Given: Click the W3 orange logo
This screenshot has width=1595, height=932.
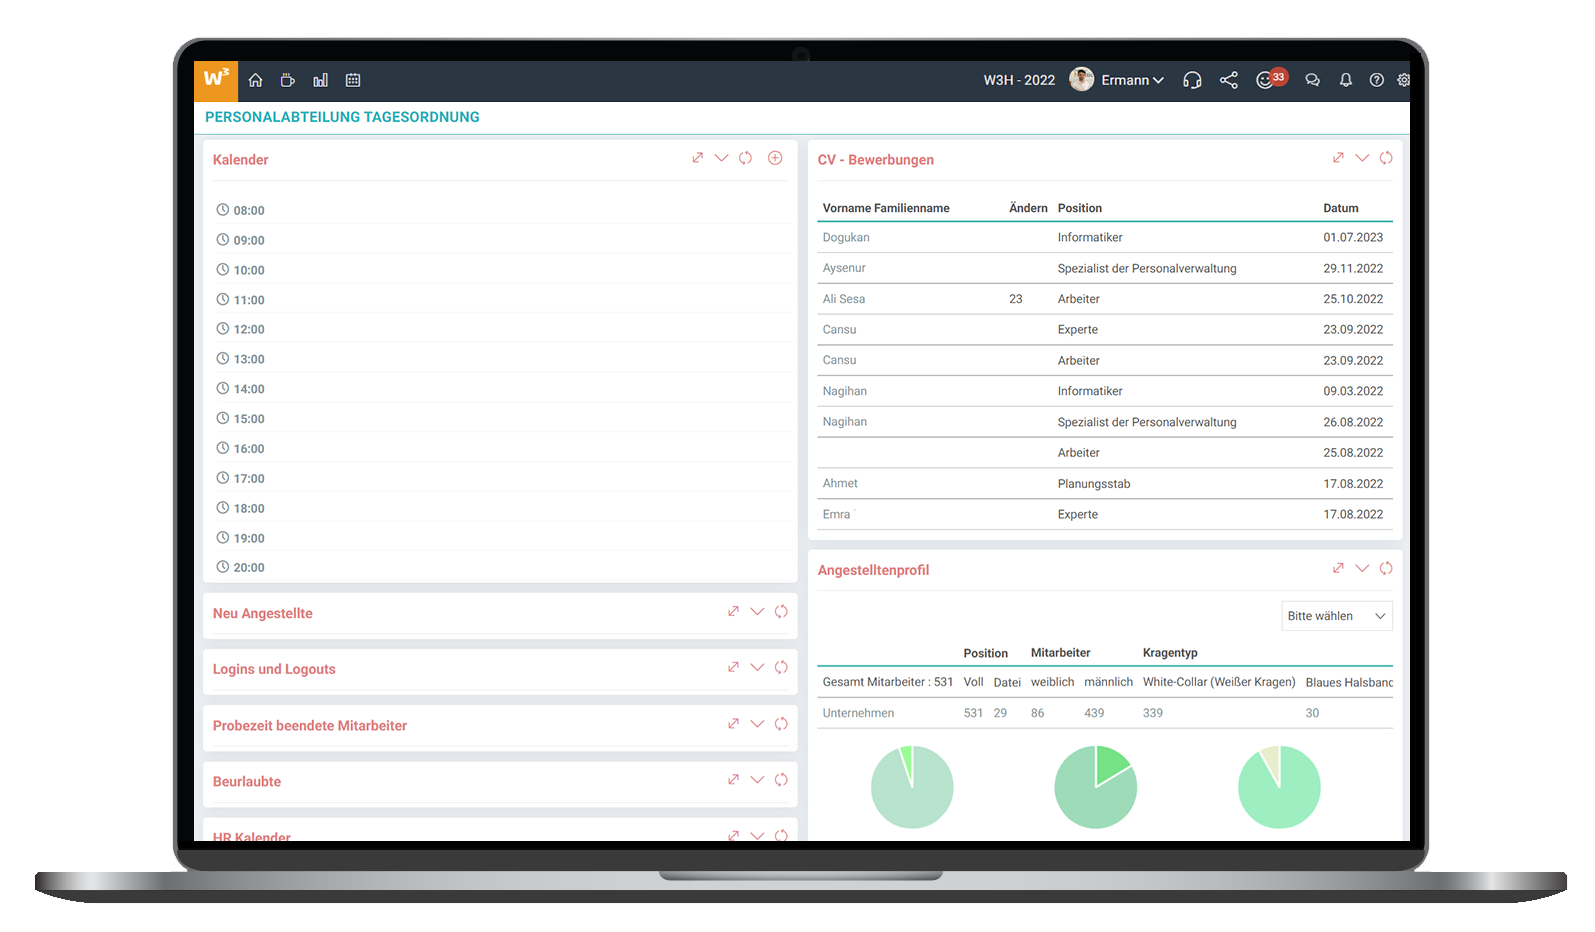Looking at the screenshot, I should click(216, 80).
